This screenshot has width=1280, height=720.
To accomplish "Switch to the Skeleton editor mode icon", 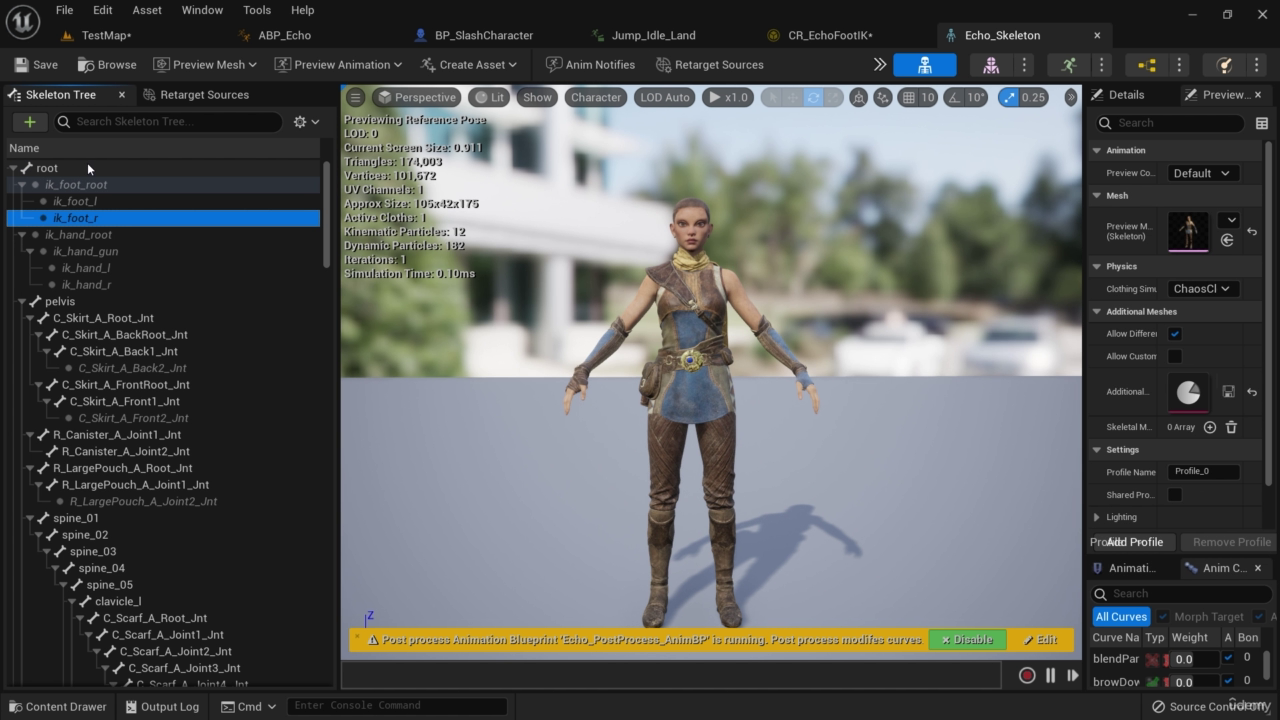I will click(924, 65).
